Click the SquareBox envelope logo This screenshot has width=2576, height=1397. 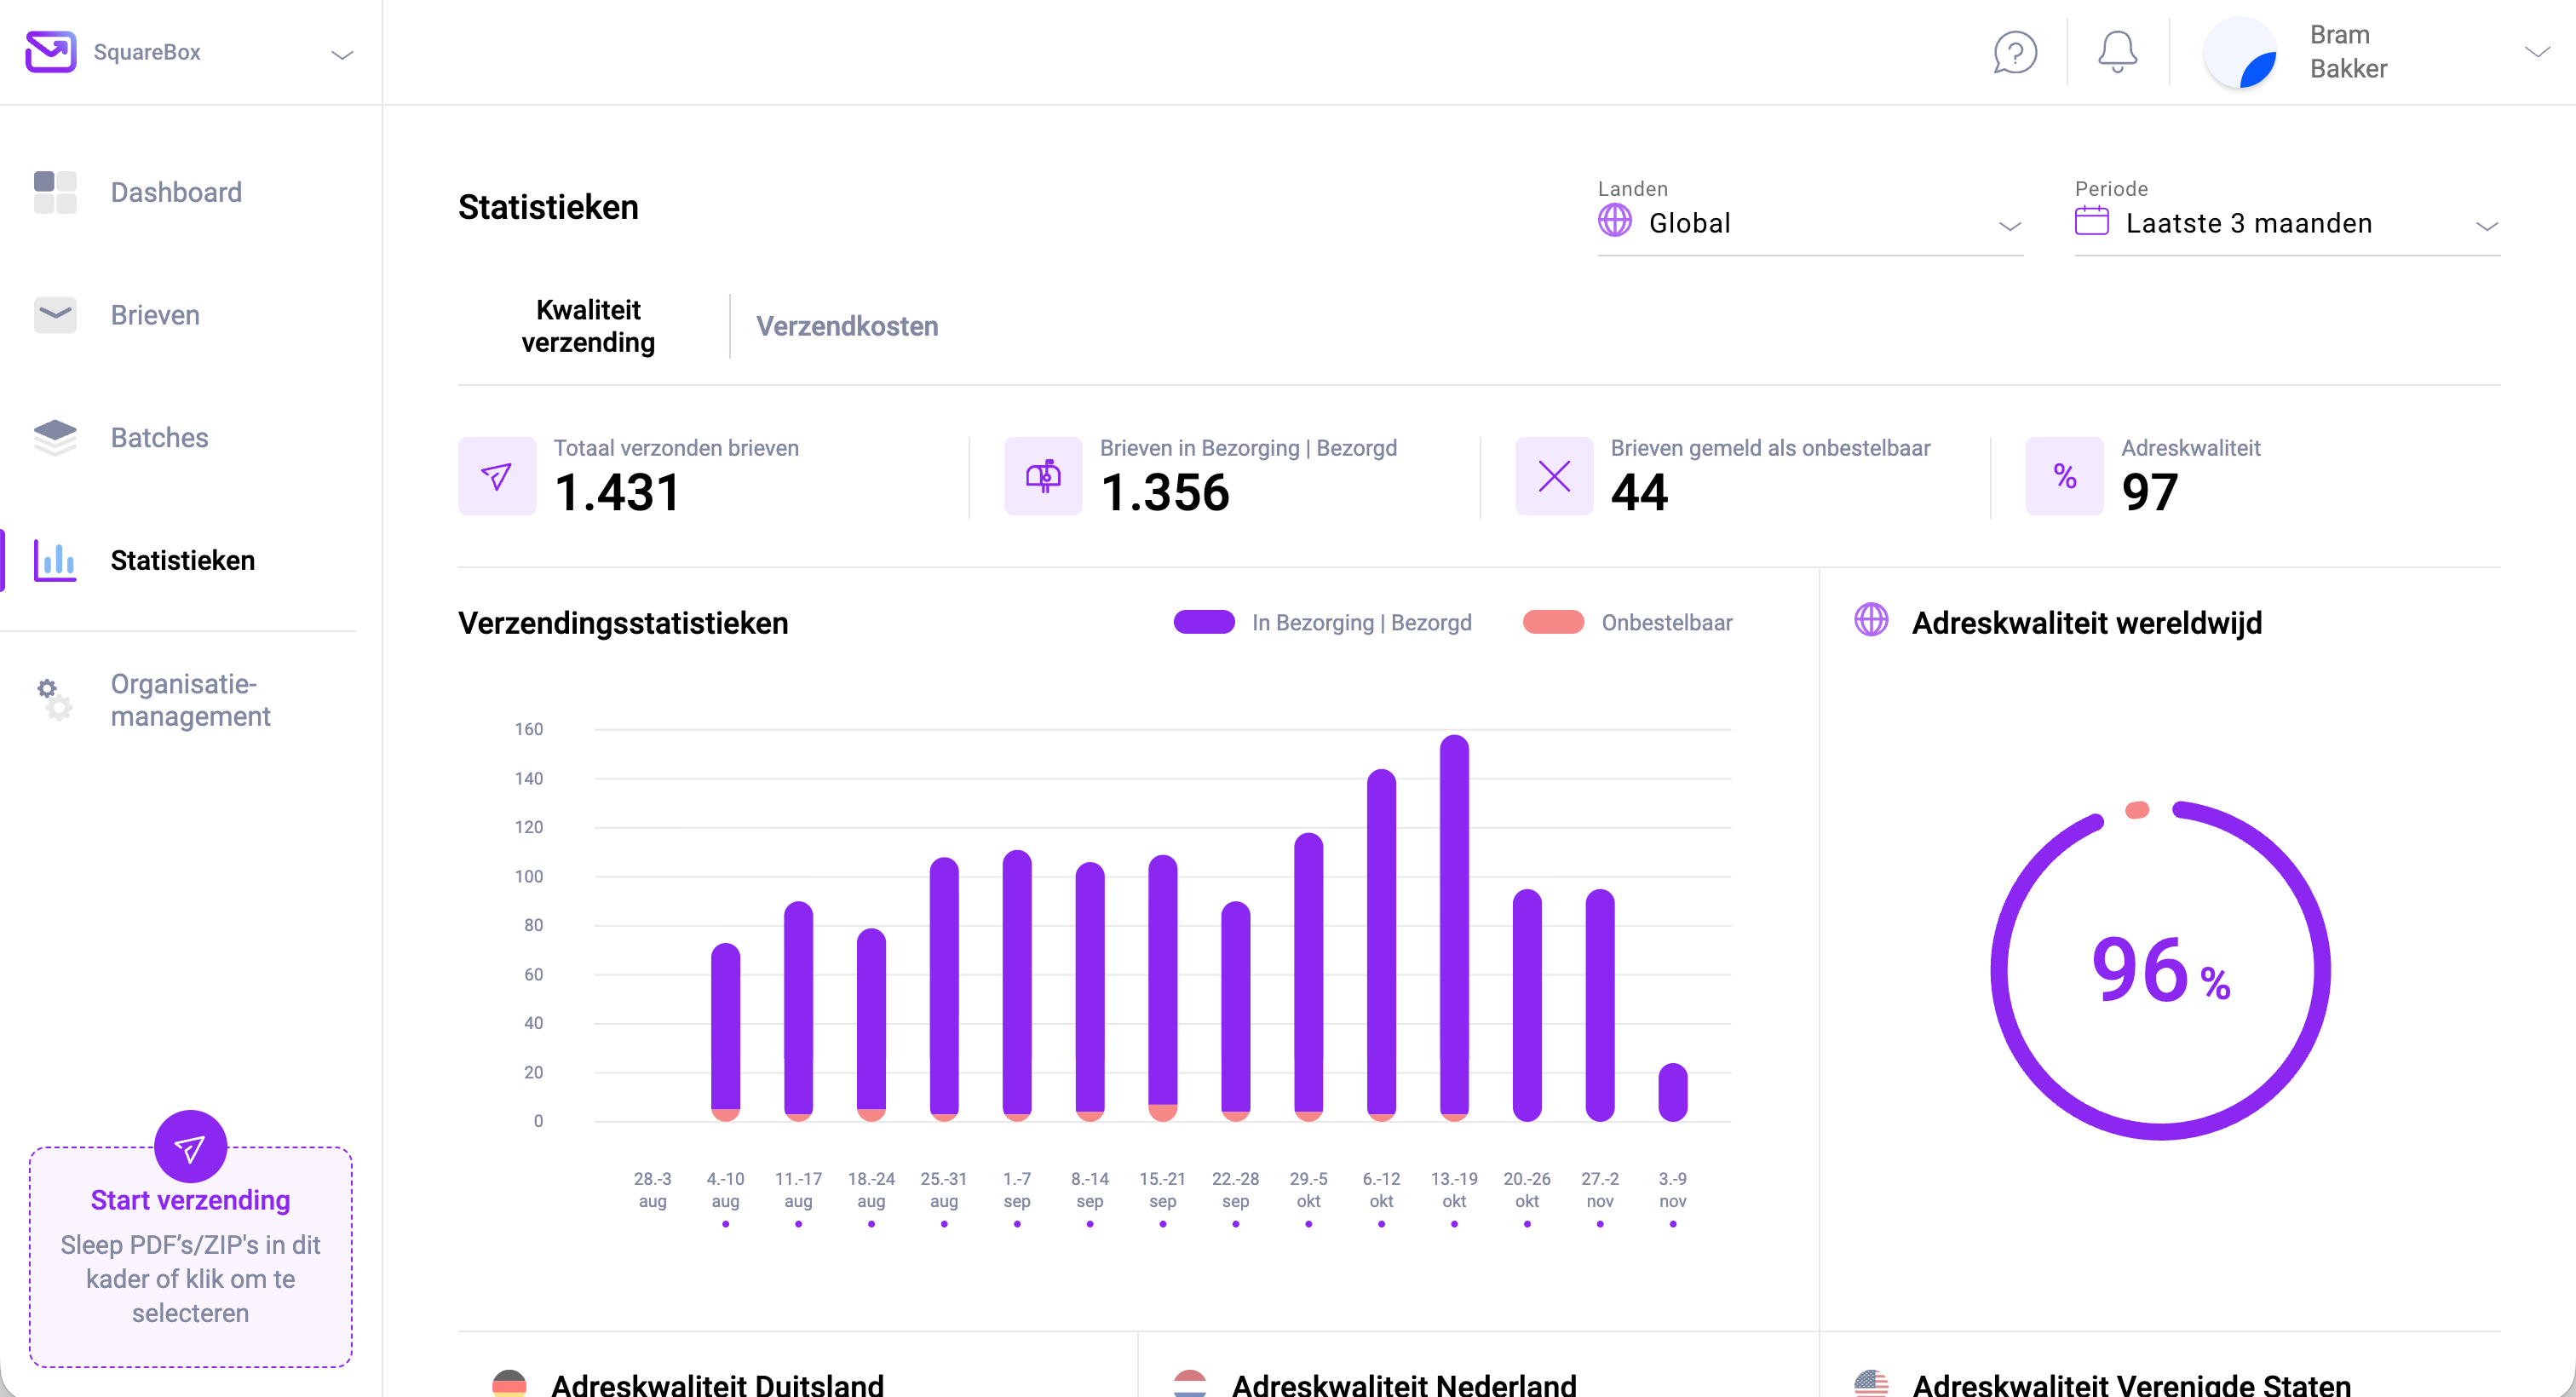[51, 52]
